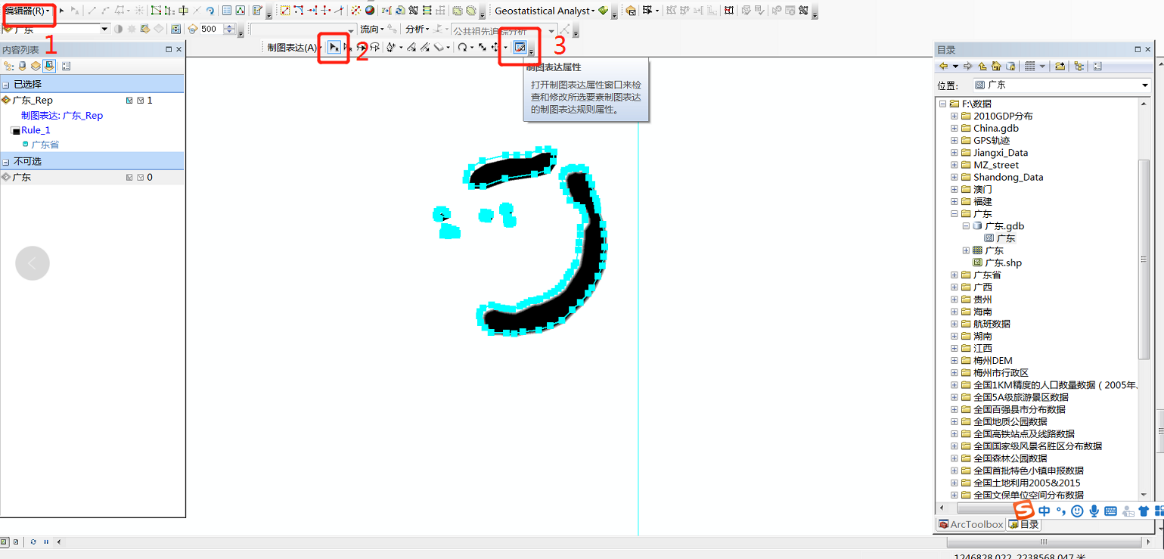Switch table of contents to List By Selection
1164x559 pixels.
[x=49, y=66]
